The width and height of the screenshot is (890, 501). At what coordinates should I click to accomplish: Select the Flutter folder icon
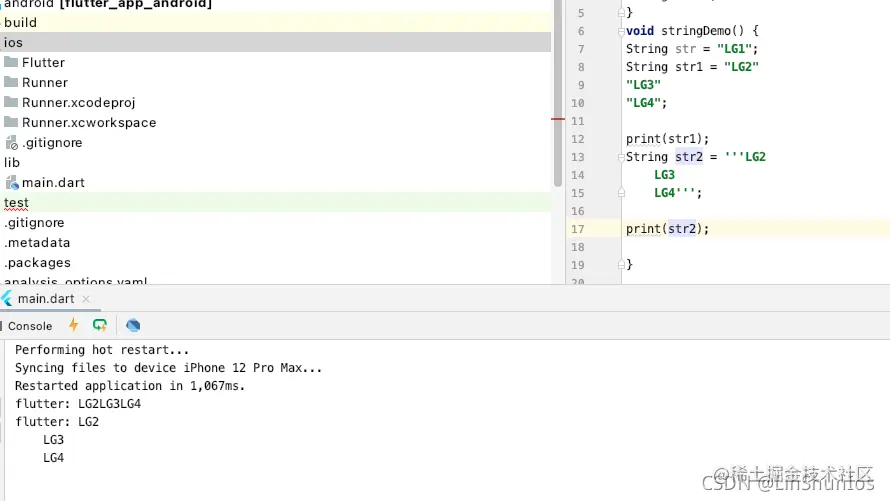coord(11,62)
